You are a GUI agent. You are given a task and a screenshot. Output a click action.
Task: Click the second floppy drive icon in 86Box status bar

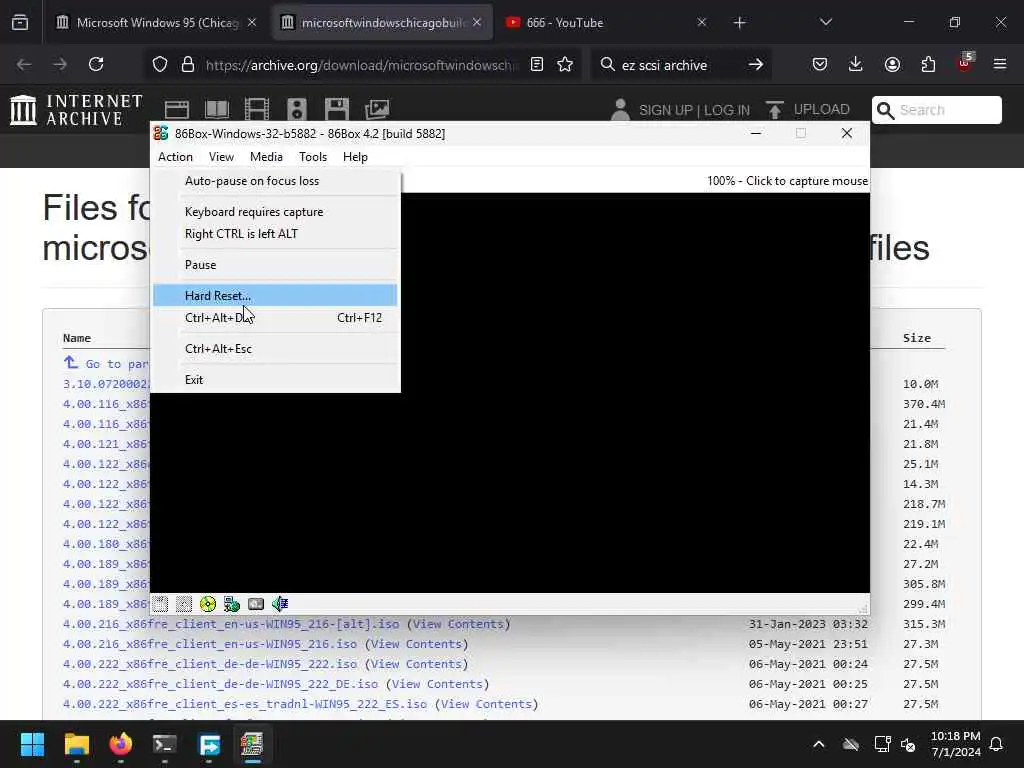[184, 604]
